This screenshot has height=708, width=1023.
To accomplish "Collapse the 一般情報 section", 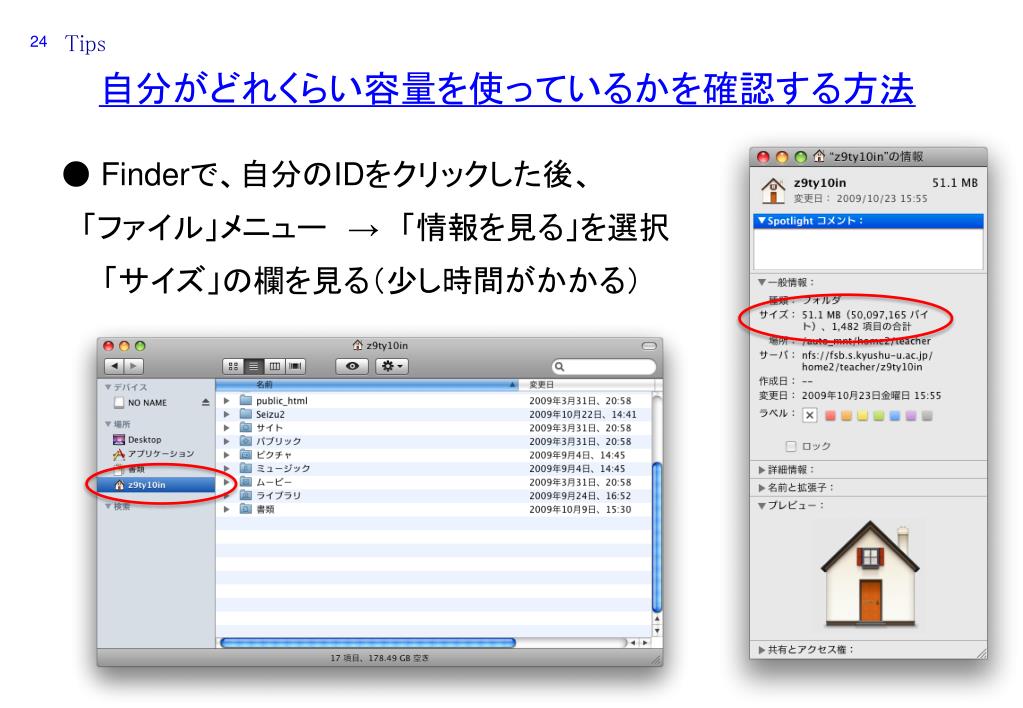I will (x=761, y=283).
